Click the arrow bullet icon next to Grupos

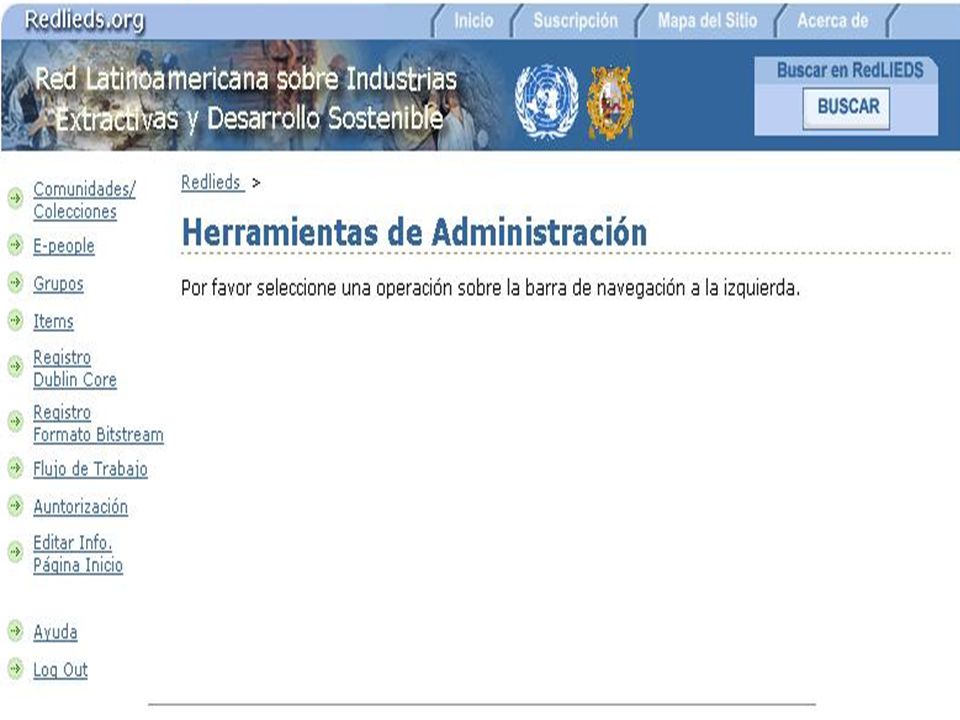15,283
